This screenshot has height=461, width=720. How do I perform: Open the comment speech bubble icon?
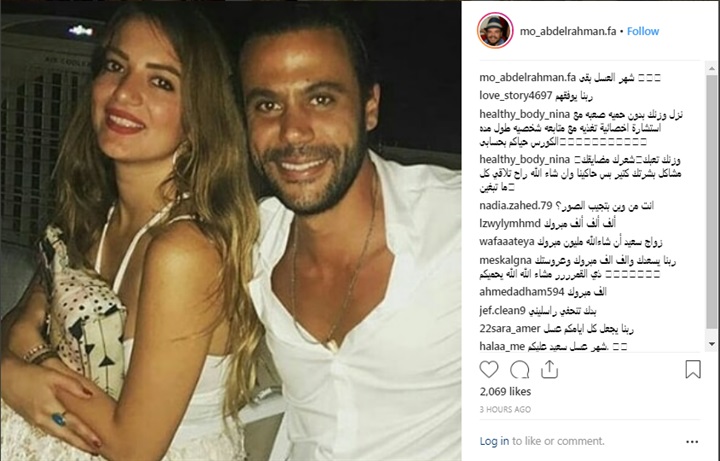(520, 370)
